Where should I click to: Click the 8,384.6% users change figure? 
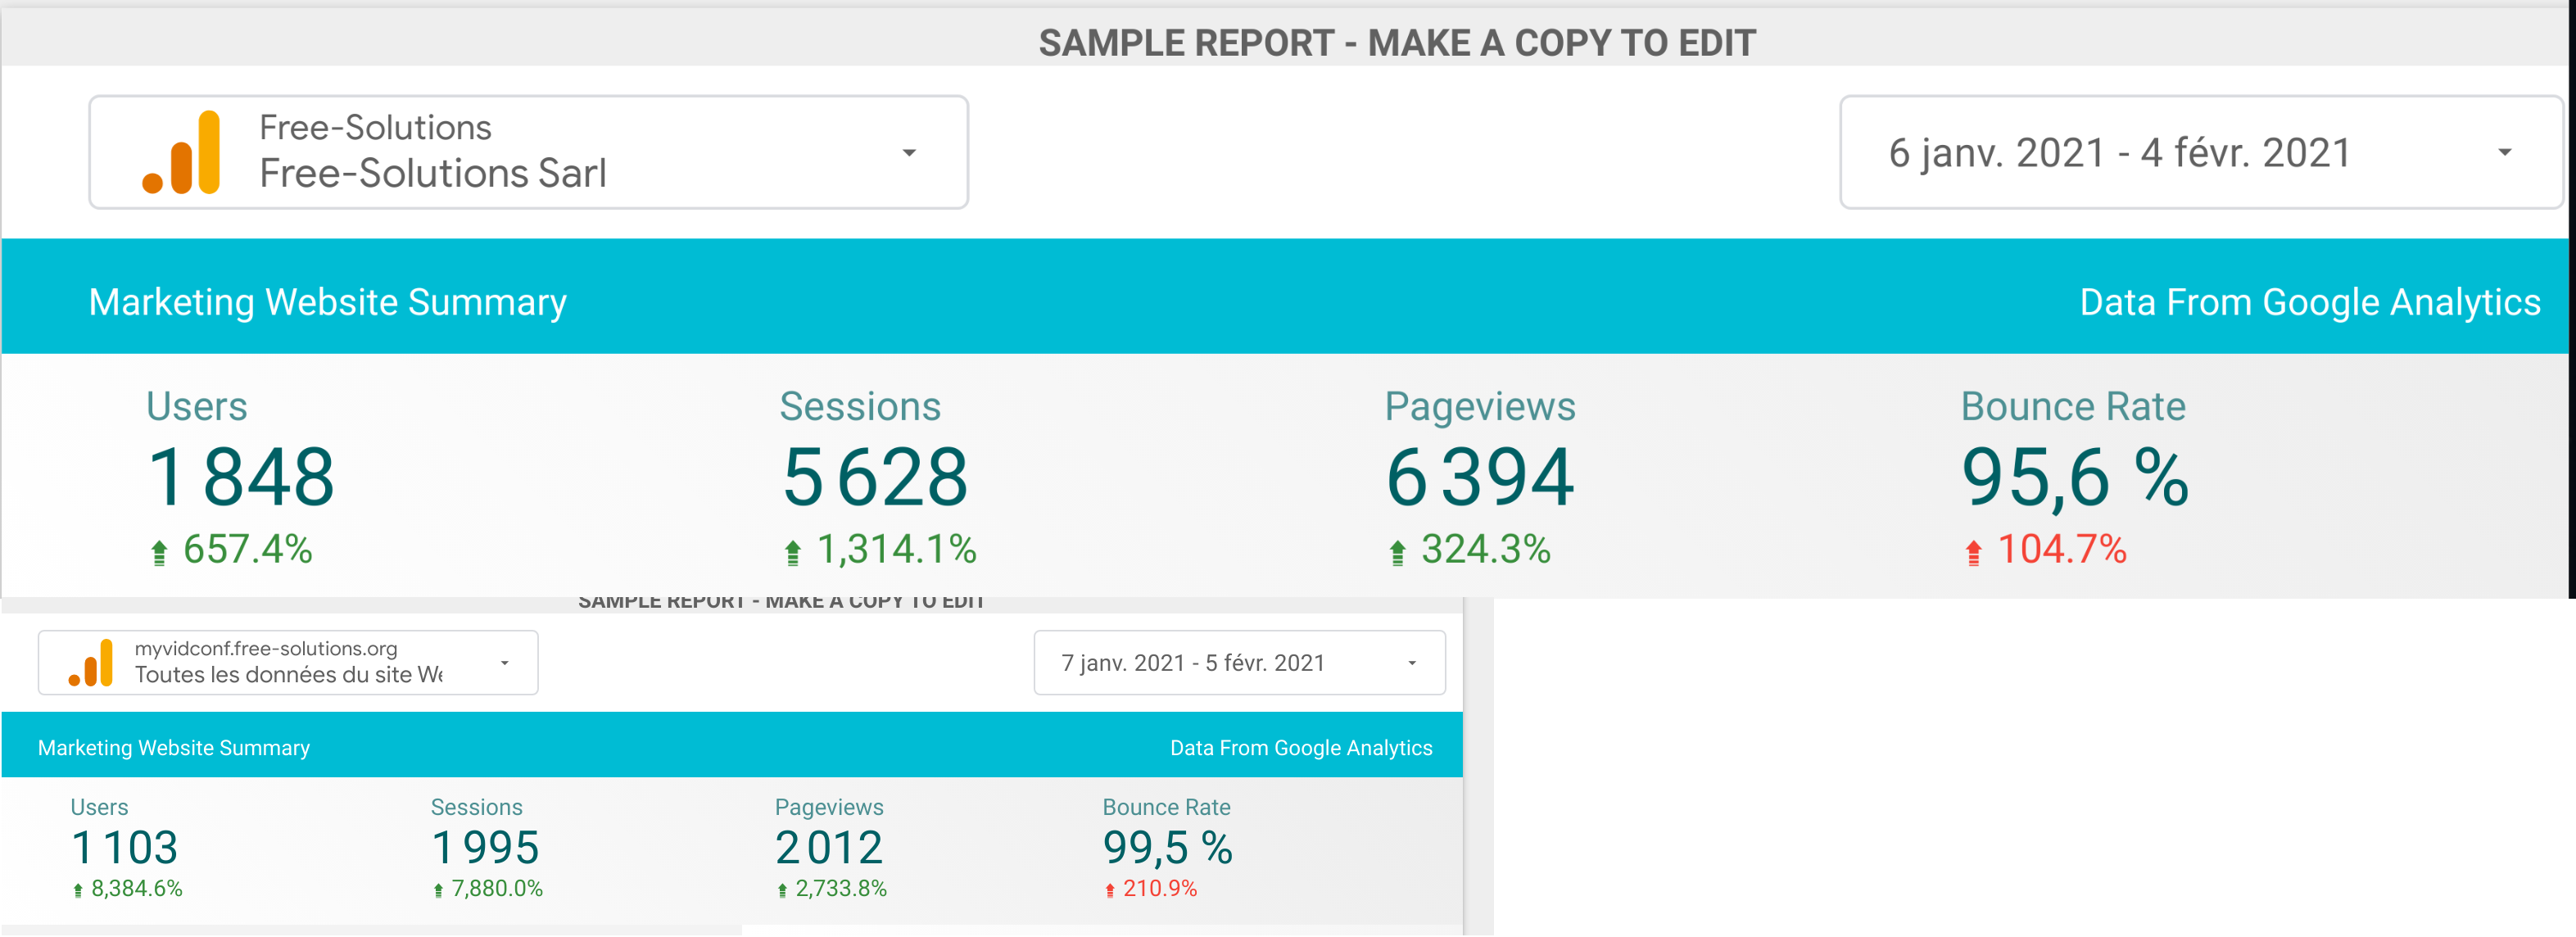pos(137,888)
